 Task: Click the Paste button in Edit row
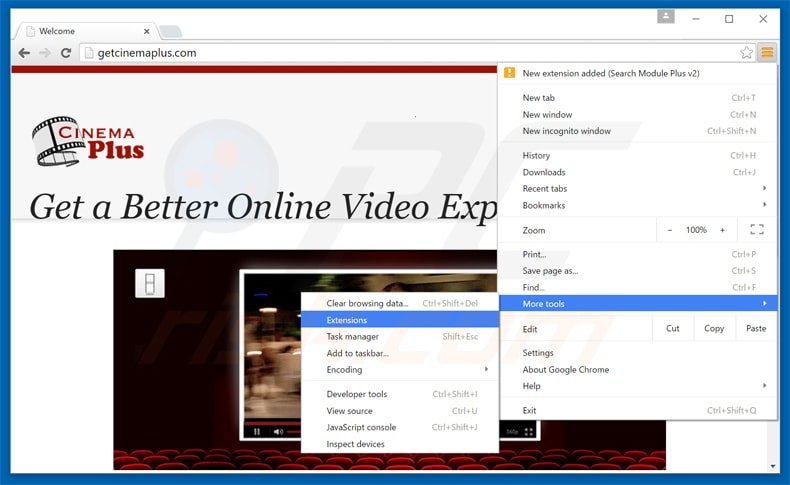[756, 328]
